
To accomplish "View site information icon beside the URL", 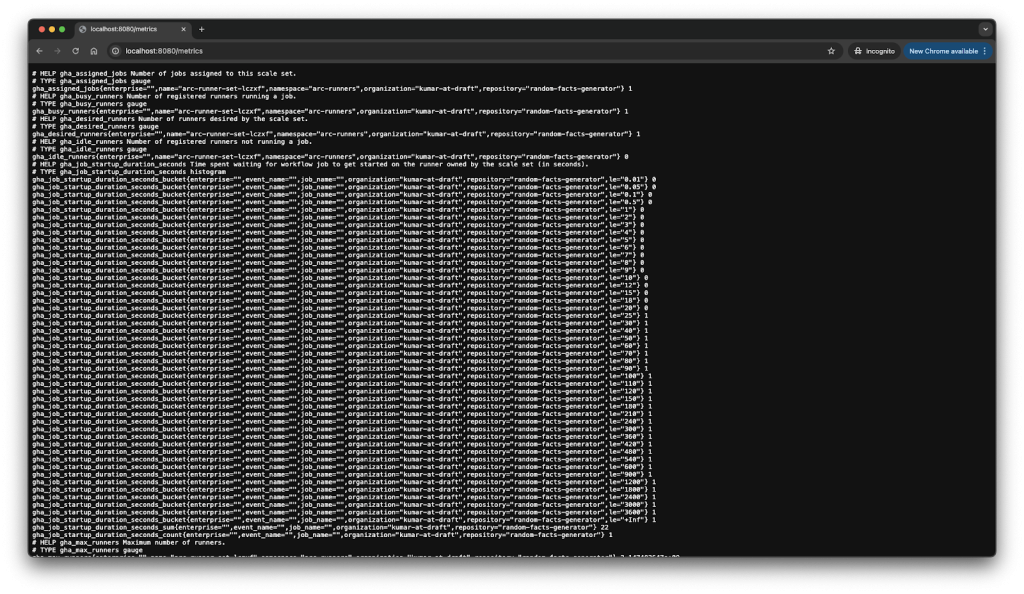I will coord(116,50).
